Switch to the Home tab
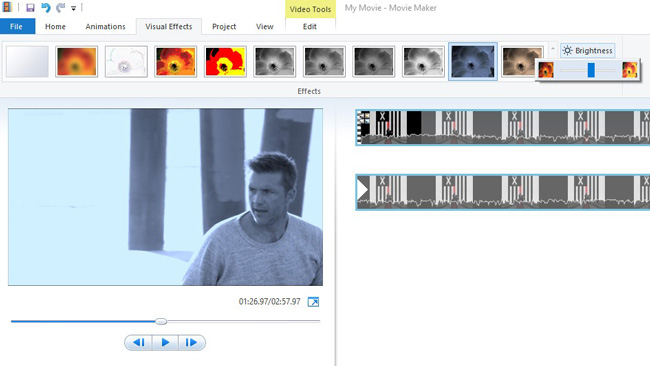Image resolution: width=650 pixels, height=366 pixels. click(55, 26)
